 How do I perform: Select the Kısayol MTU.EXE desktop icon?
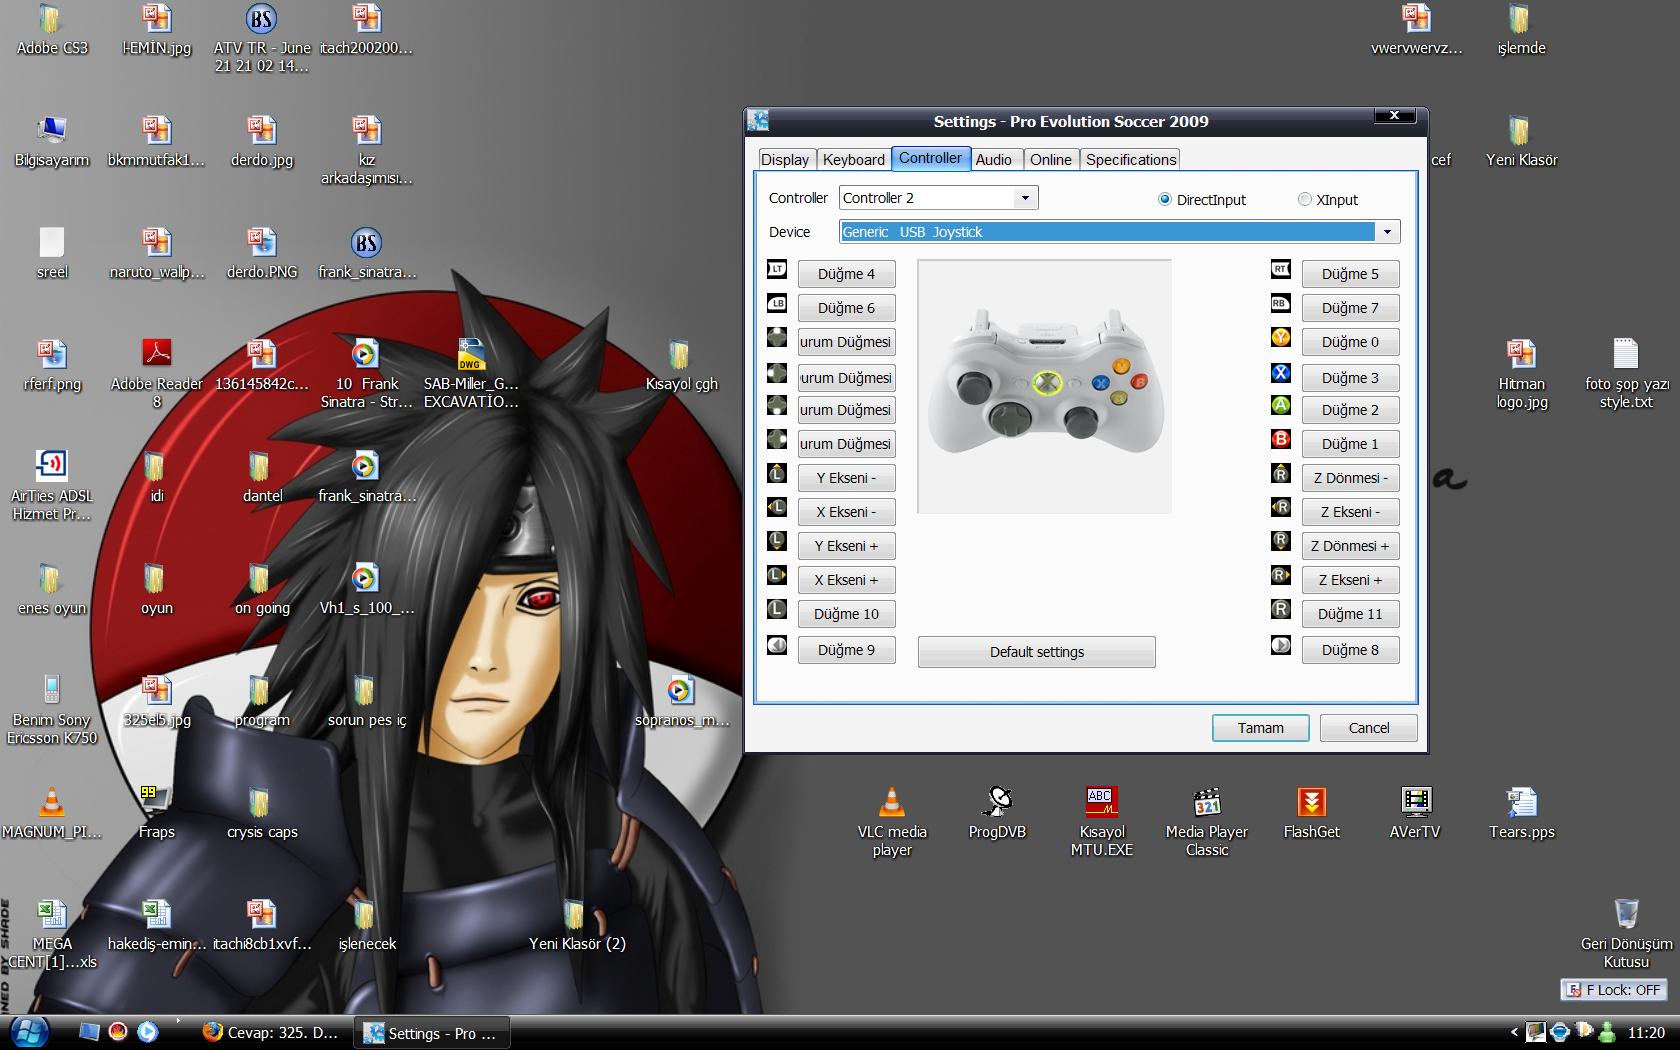(x=1102, y=822)
